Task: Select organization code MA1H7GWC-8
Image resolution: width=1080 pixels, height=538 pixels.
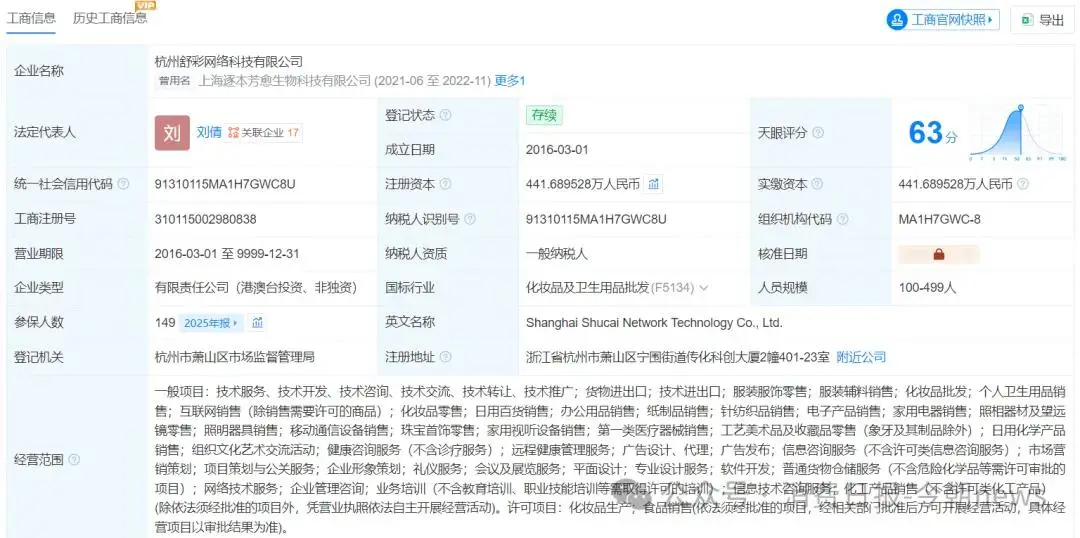Action: point(939,219)
